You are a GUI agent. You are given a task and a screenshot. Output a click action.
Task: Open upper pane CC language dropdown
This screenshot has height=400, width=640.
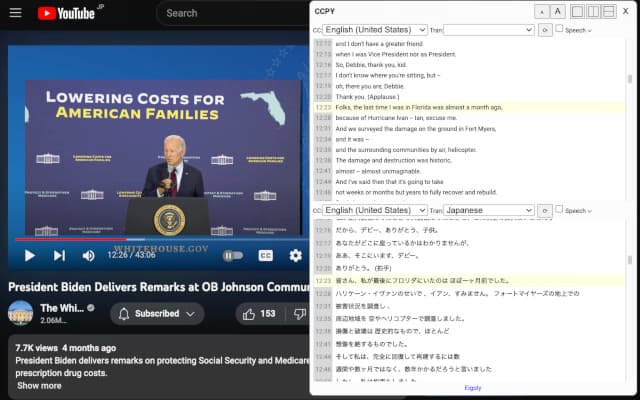click(375, 30)
